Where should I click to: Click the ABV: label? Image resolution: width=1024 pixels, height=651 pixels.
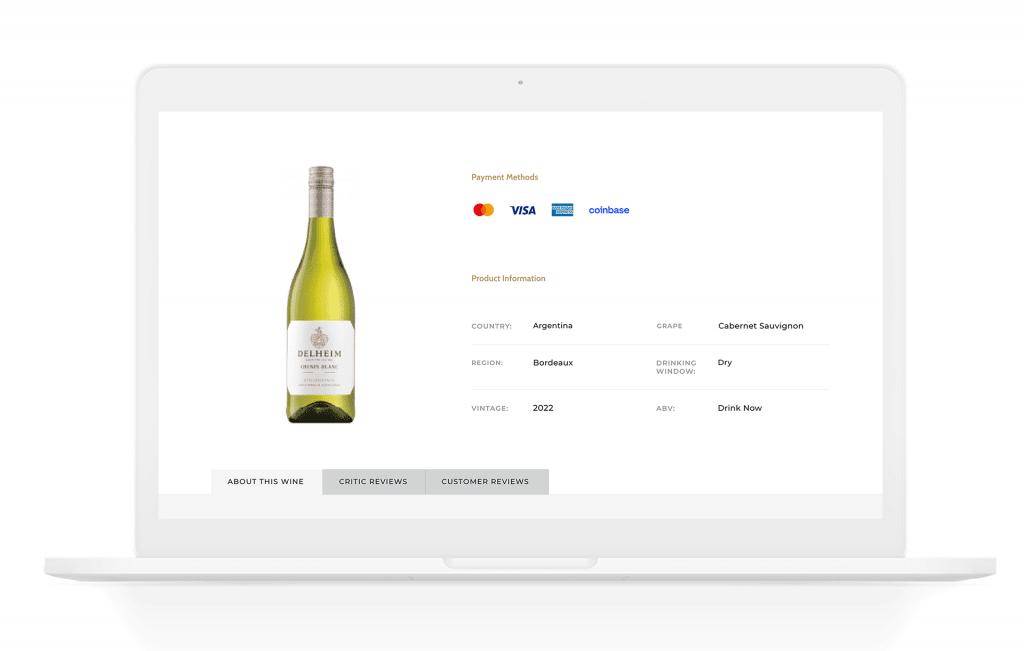pyautogui.click(x=665, y=408)
